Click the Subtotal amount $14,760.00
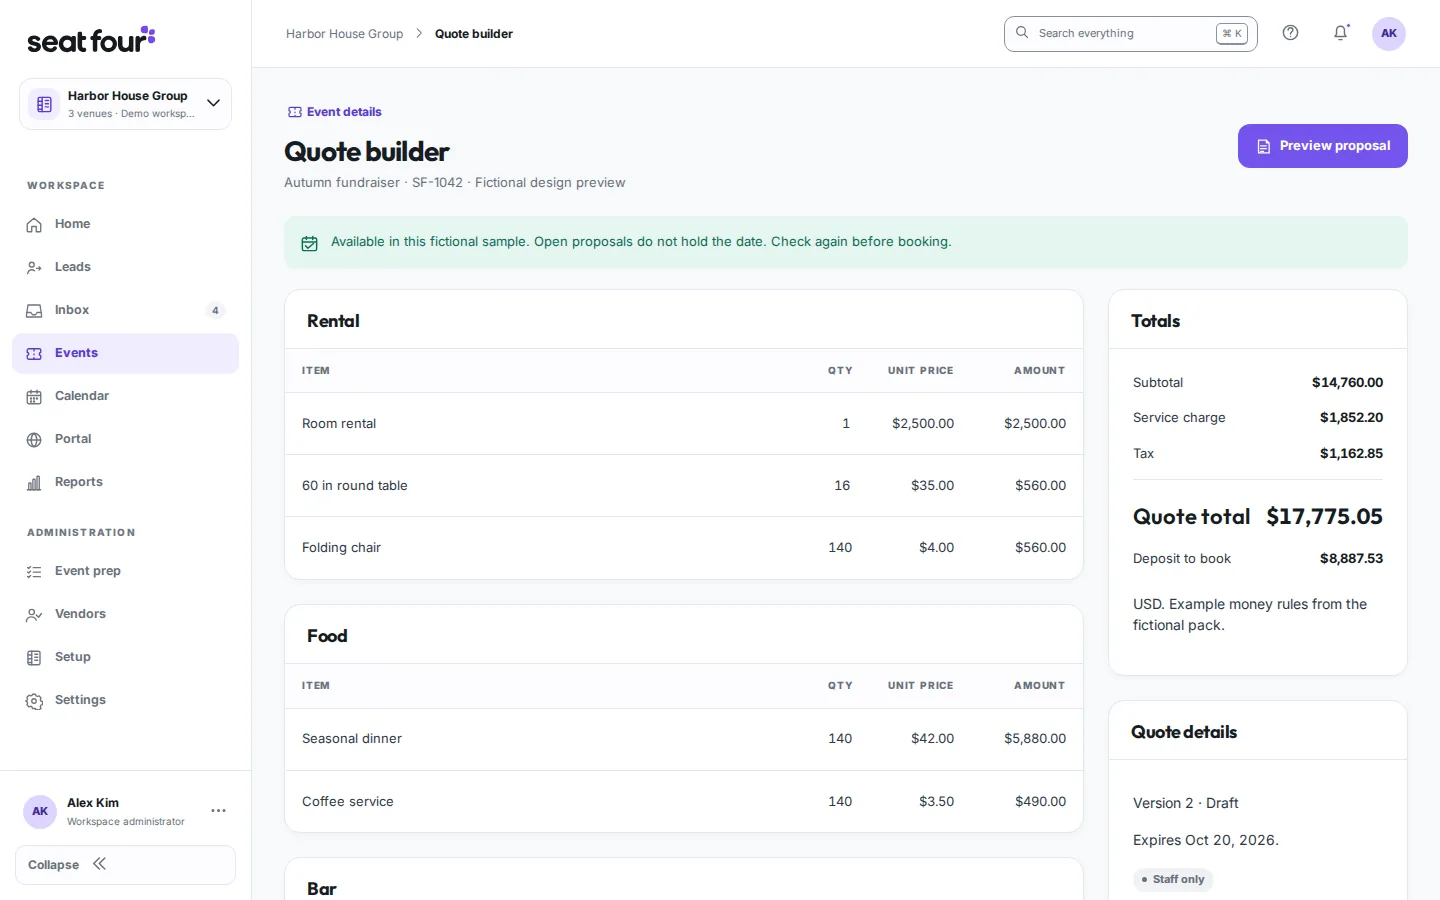1440x900 pixels. [x=1347, y=383]
